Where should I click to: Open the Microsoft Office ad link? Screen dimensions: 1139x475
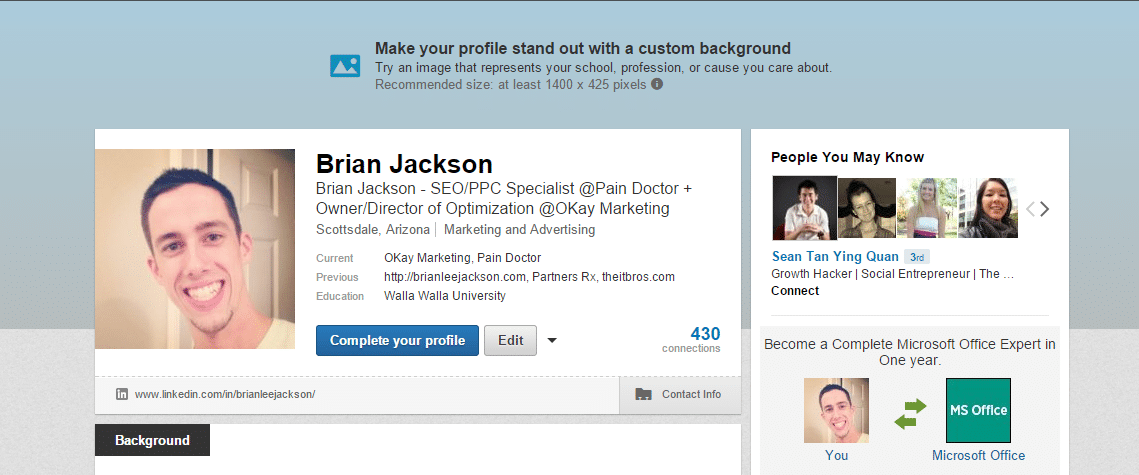pos(978,455)
